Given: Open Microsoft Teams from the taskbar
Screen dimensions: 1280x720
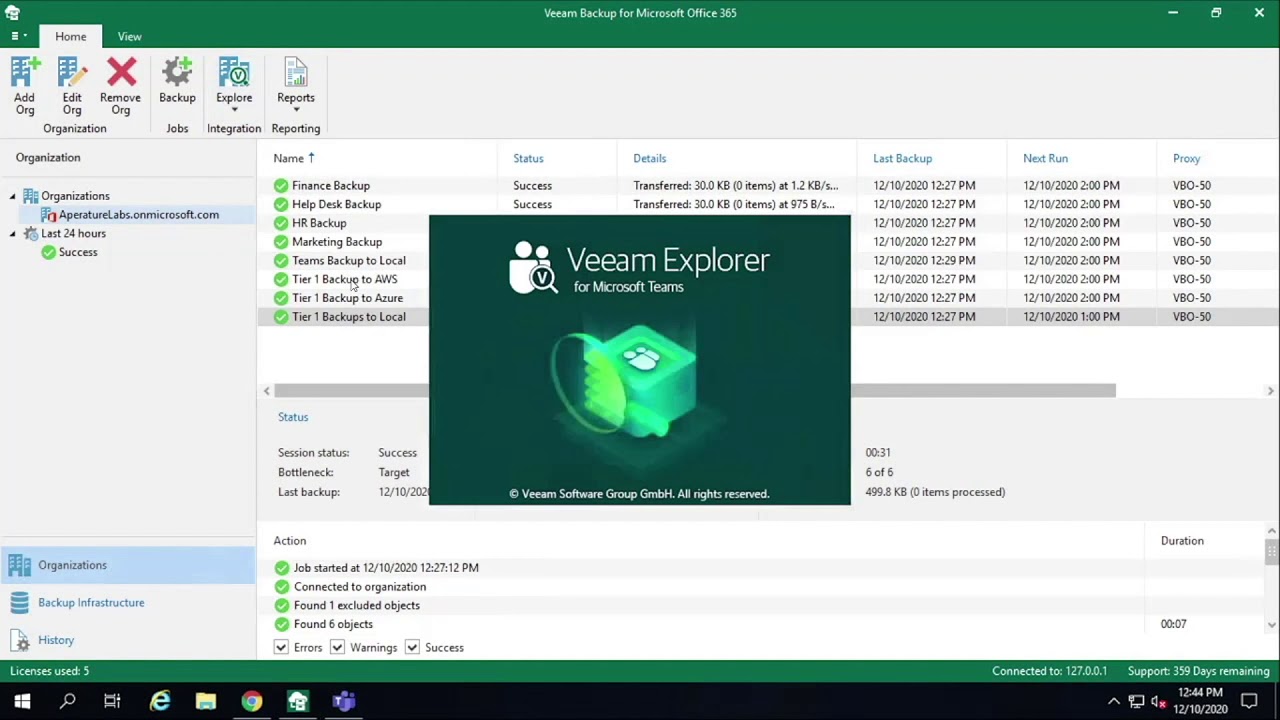Looking at the screenshot, I should 344,702.
